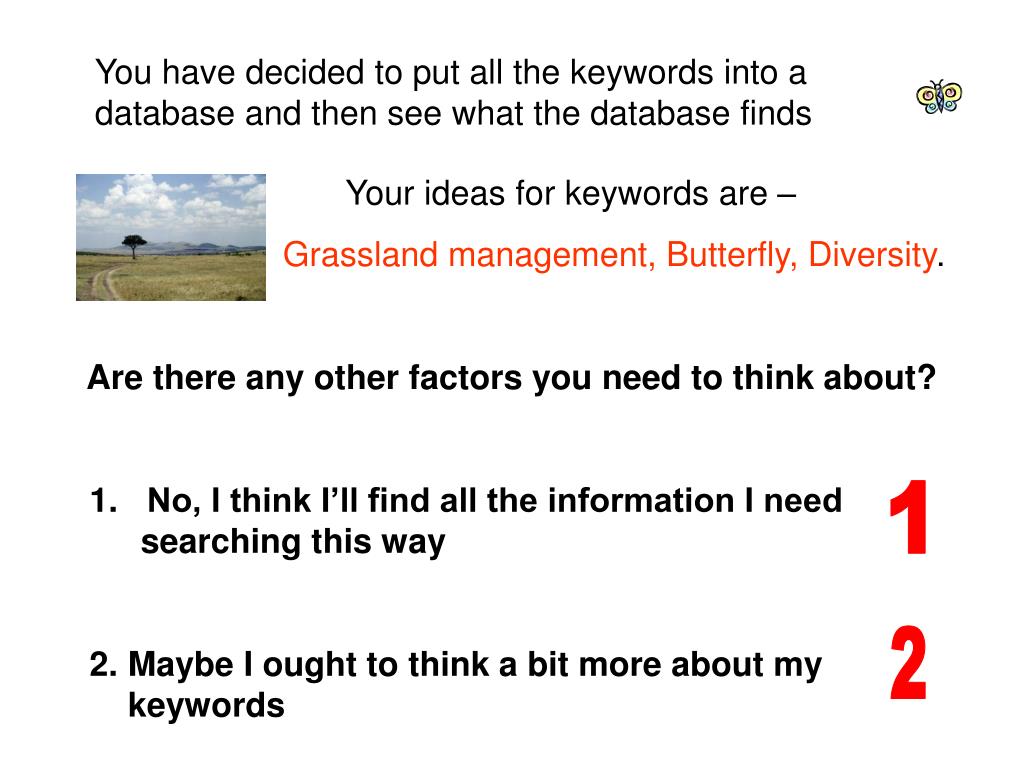Click the butterfly icon at top right

(x=938, y=97)
